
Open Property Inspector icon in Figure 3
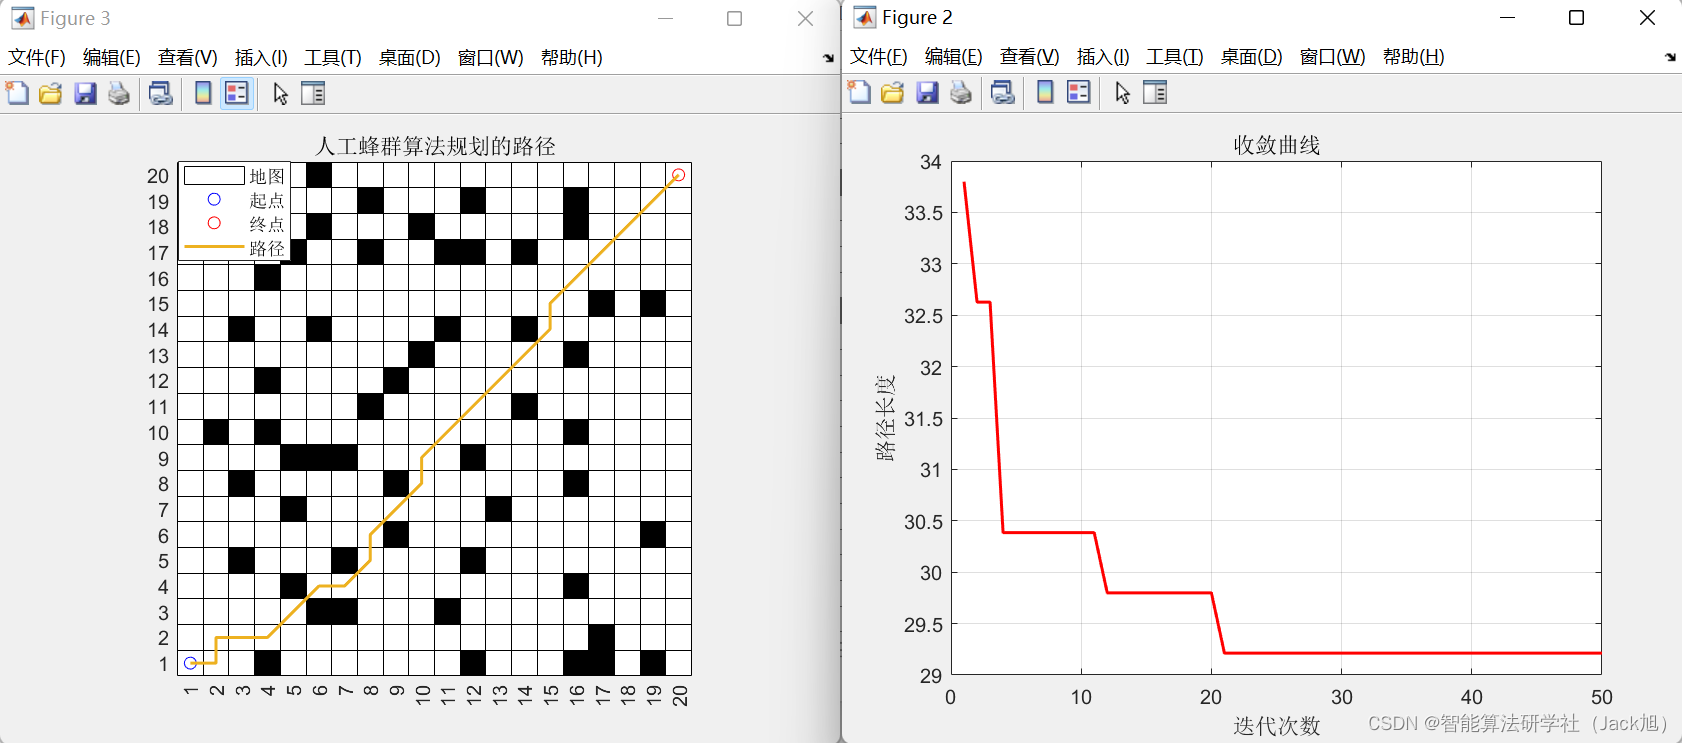click(313, 93)
